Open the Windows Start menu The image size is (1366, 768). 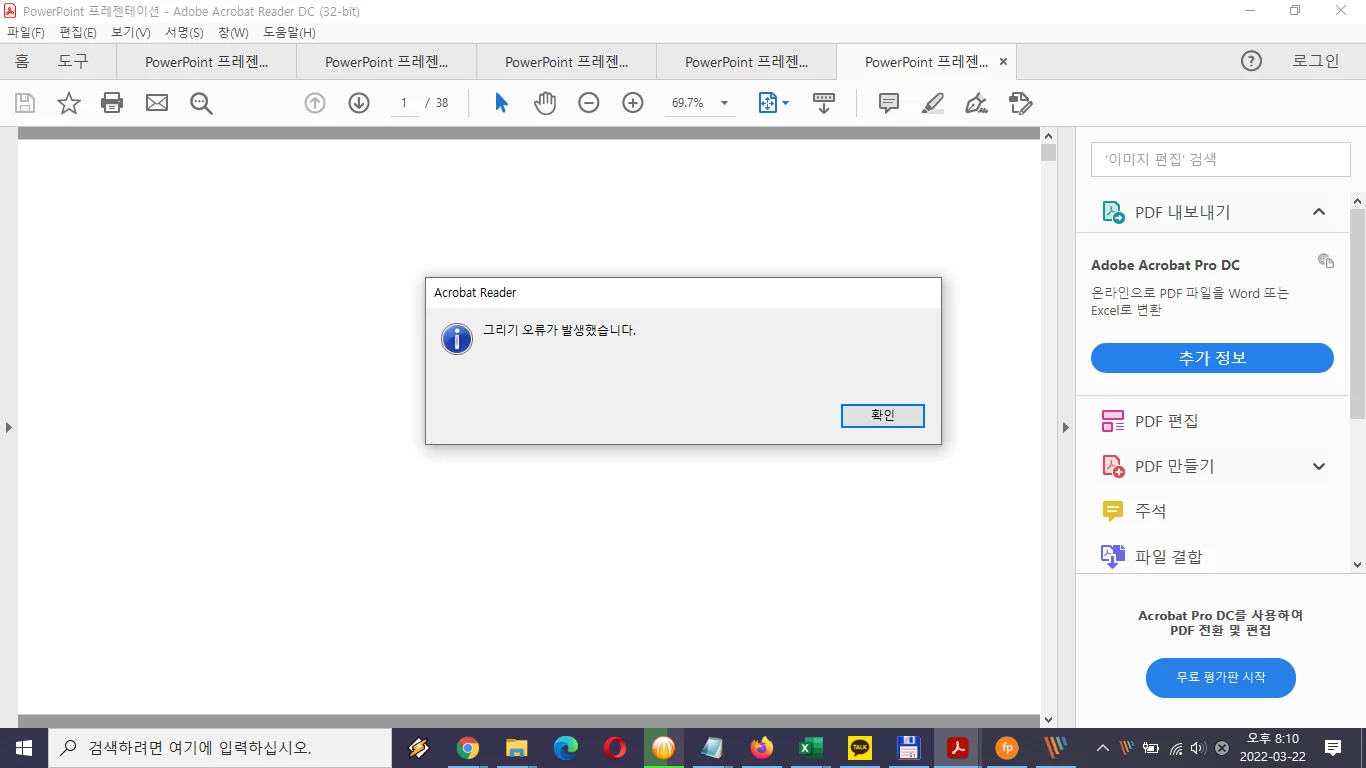[24, 748]
